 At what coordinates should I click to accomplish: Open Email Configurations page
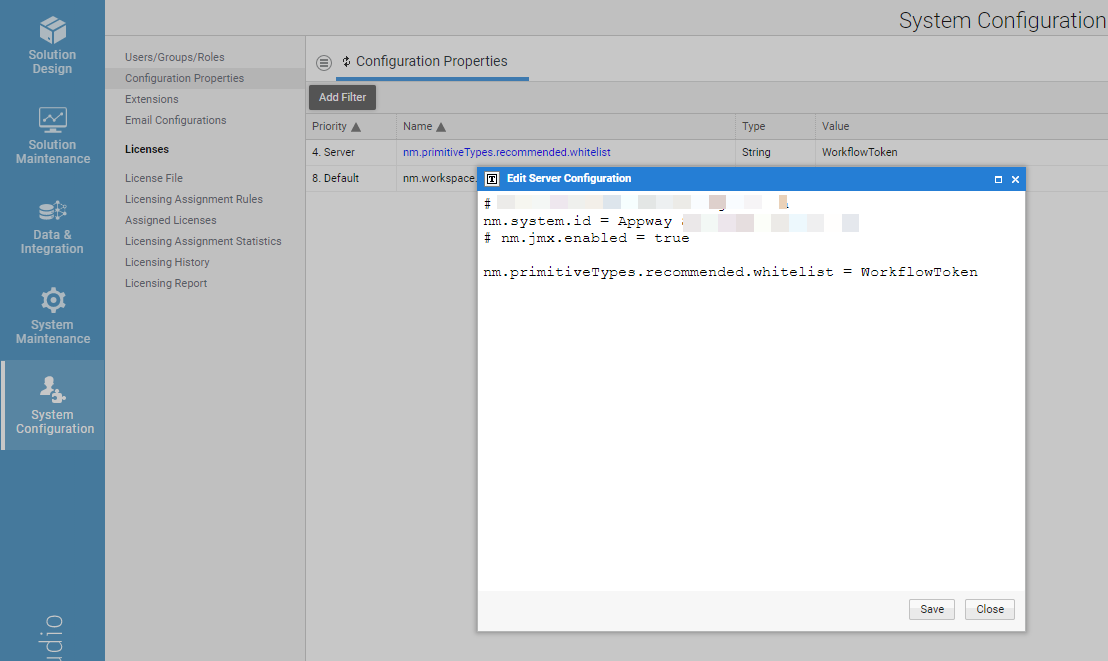tap(175, 120)
